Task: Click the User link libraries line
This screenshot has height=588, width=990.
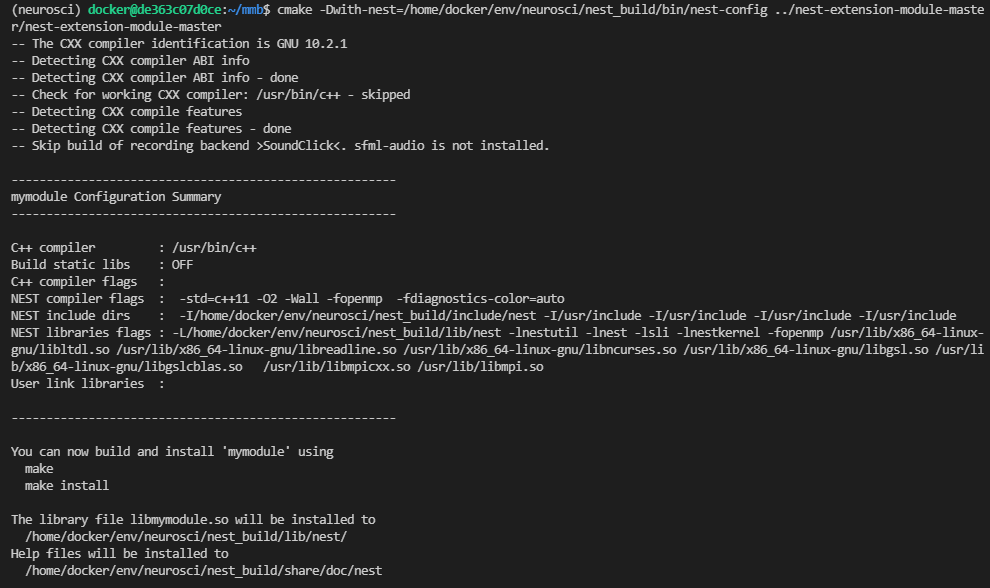Action: click(88, 385)
